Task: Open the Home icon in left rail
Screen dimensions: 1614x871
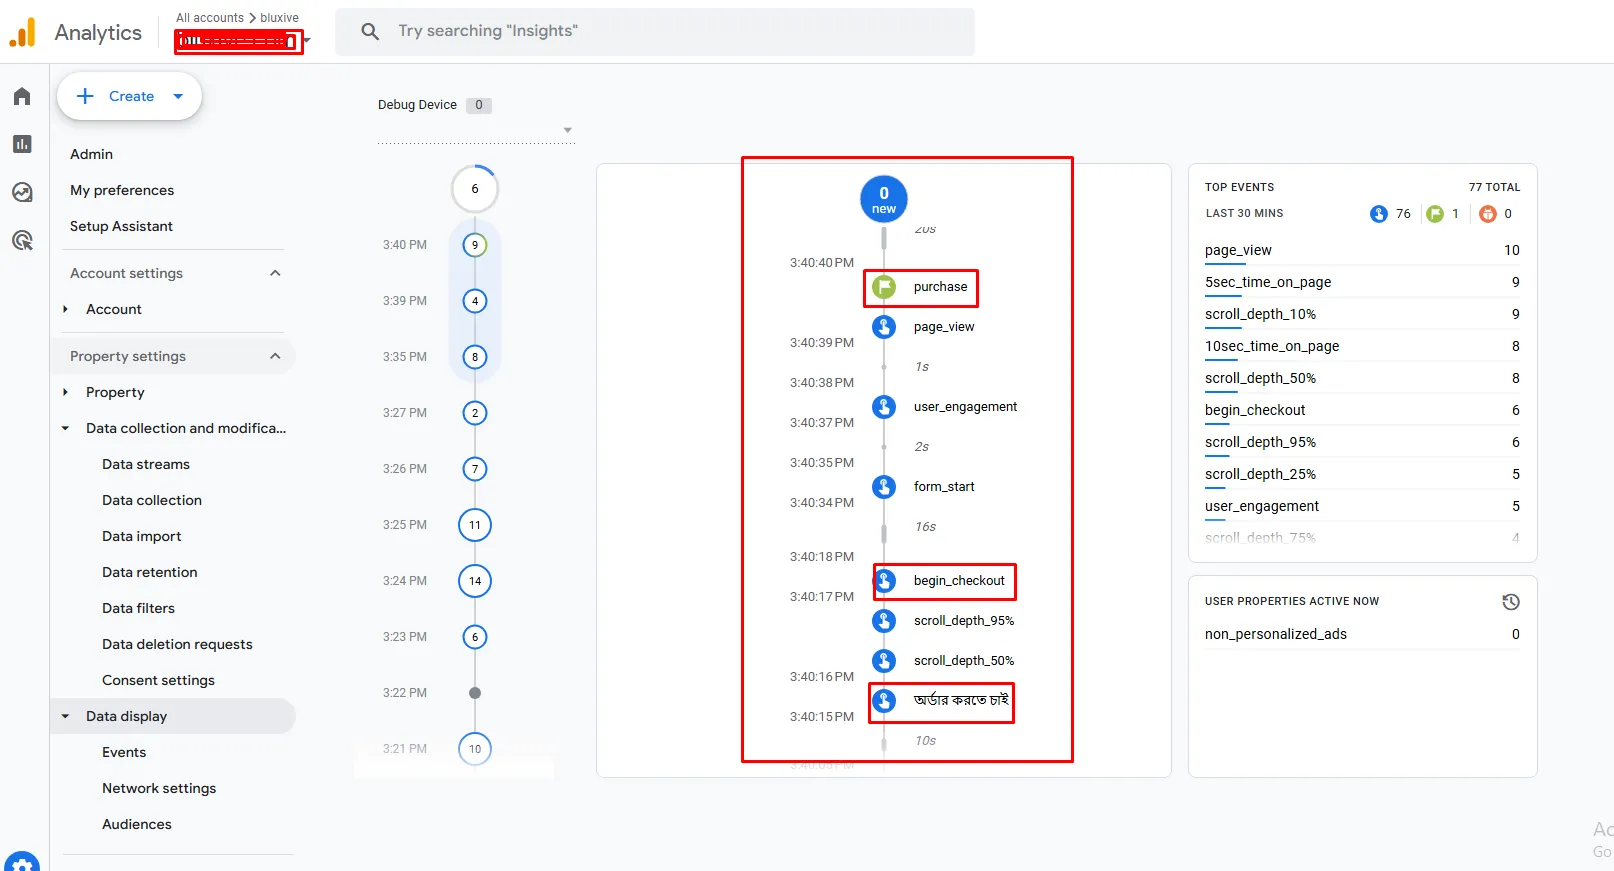Action: pos(22,96)
